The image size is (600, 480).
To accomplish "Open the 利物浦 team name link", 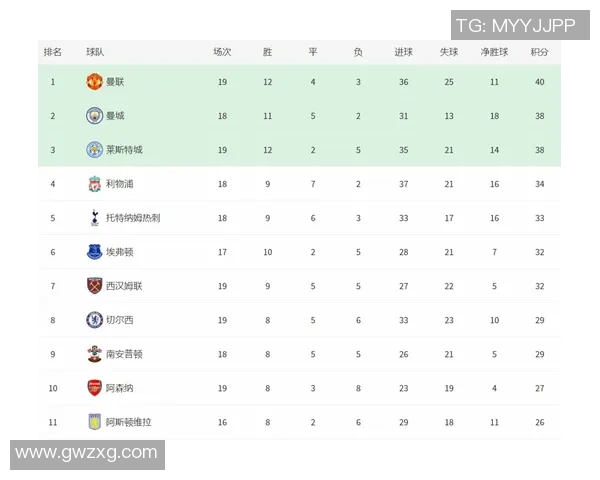I will [x=119, y=184].
